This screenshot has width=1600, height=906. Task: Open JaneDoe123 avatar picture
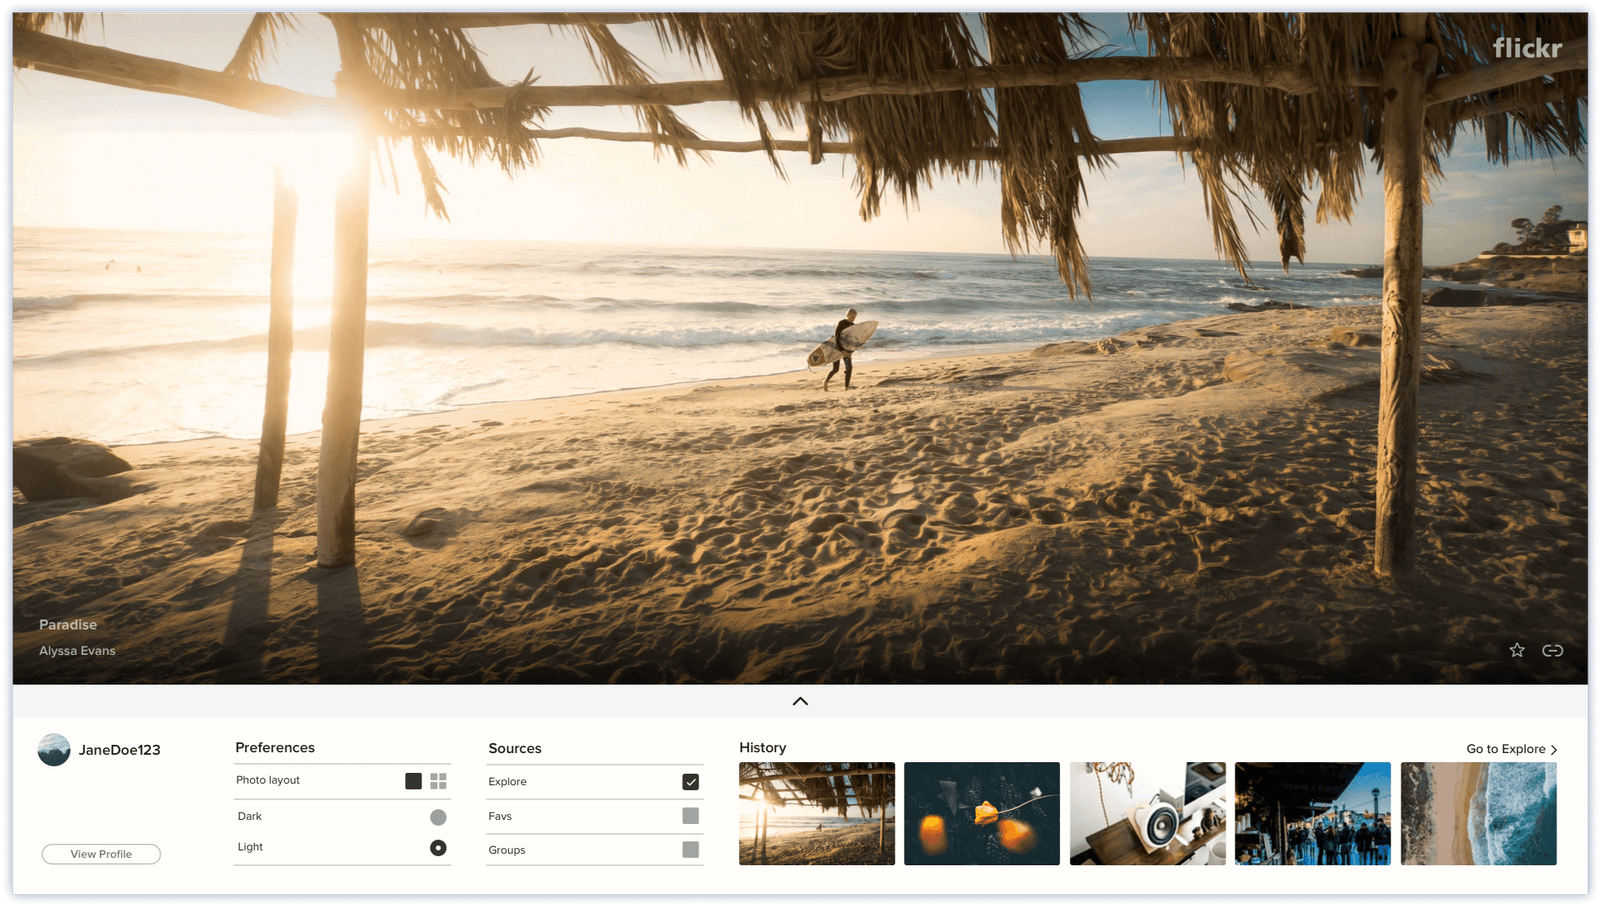coord(54,750)
